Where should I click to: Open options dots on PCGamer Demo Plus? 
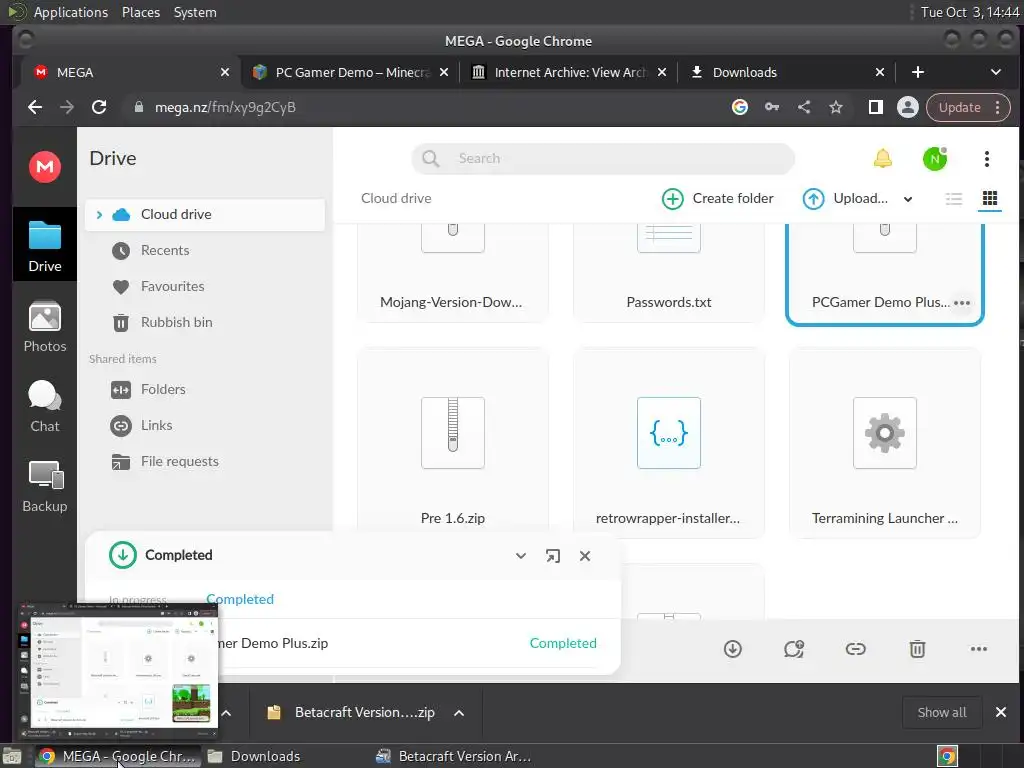(961, 302)
